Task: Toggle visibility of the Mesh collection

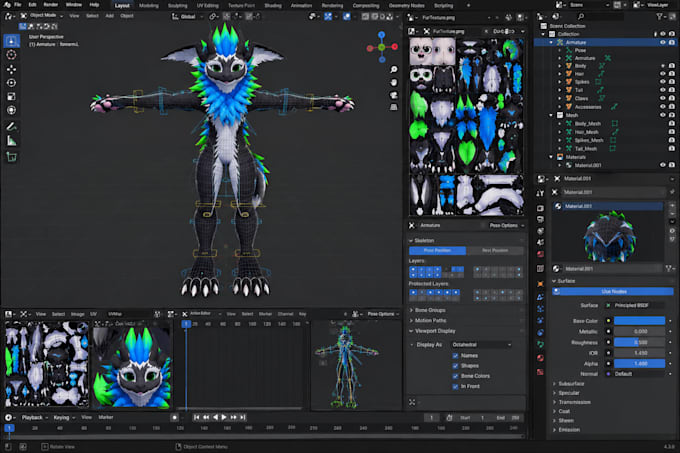Action: click(663, 115)
